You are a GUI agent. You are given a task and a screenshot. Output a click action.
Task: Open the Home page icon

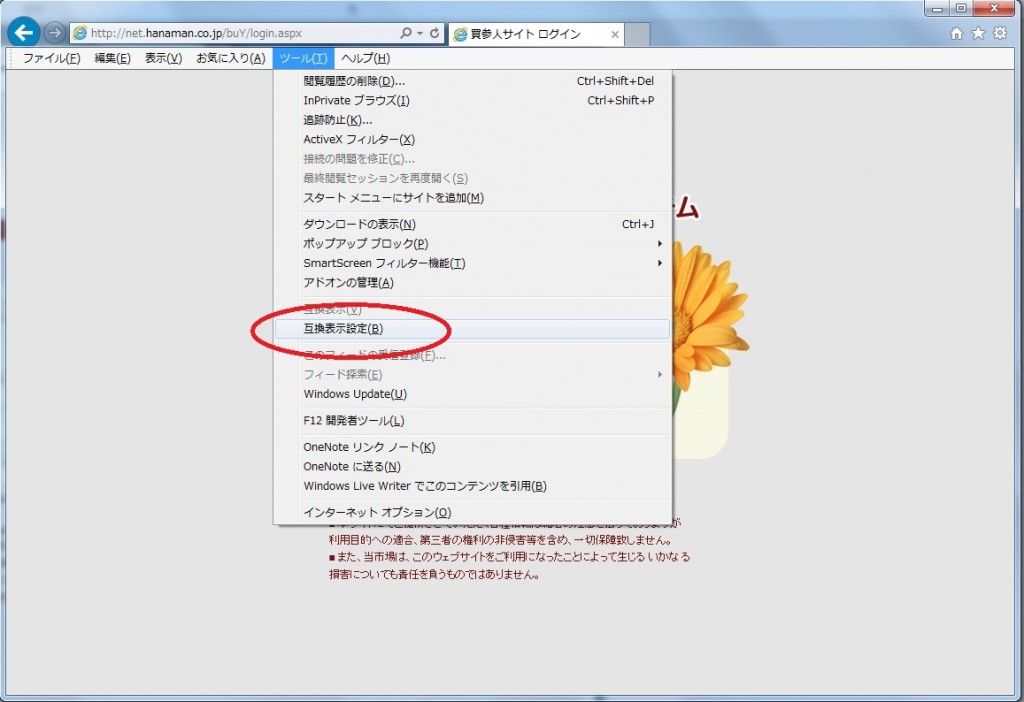[x=957, y=34]
